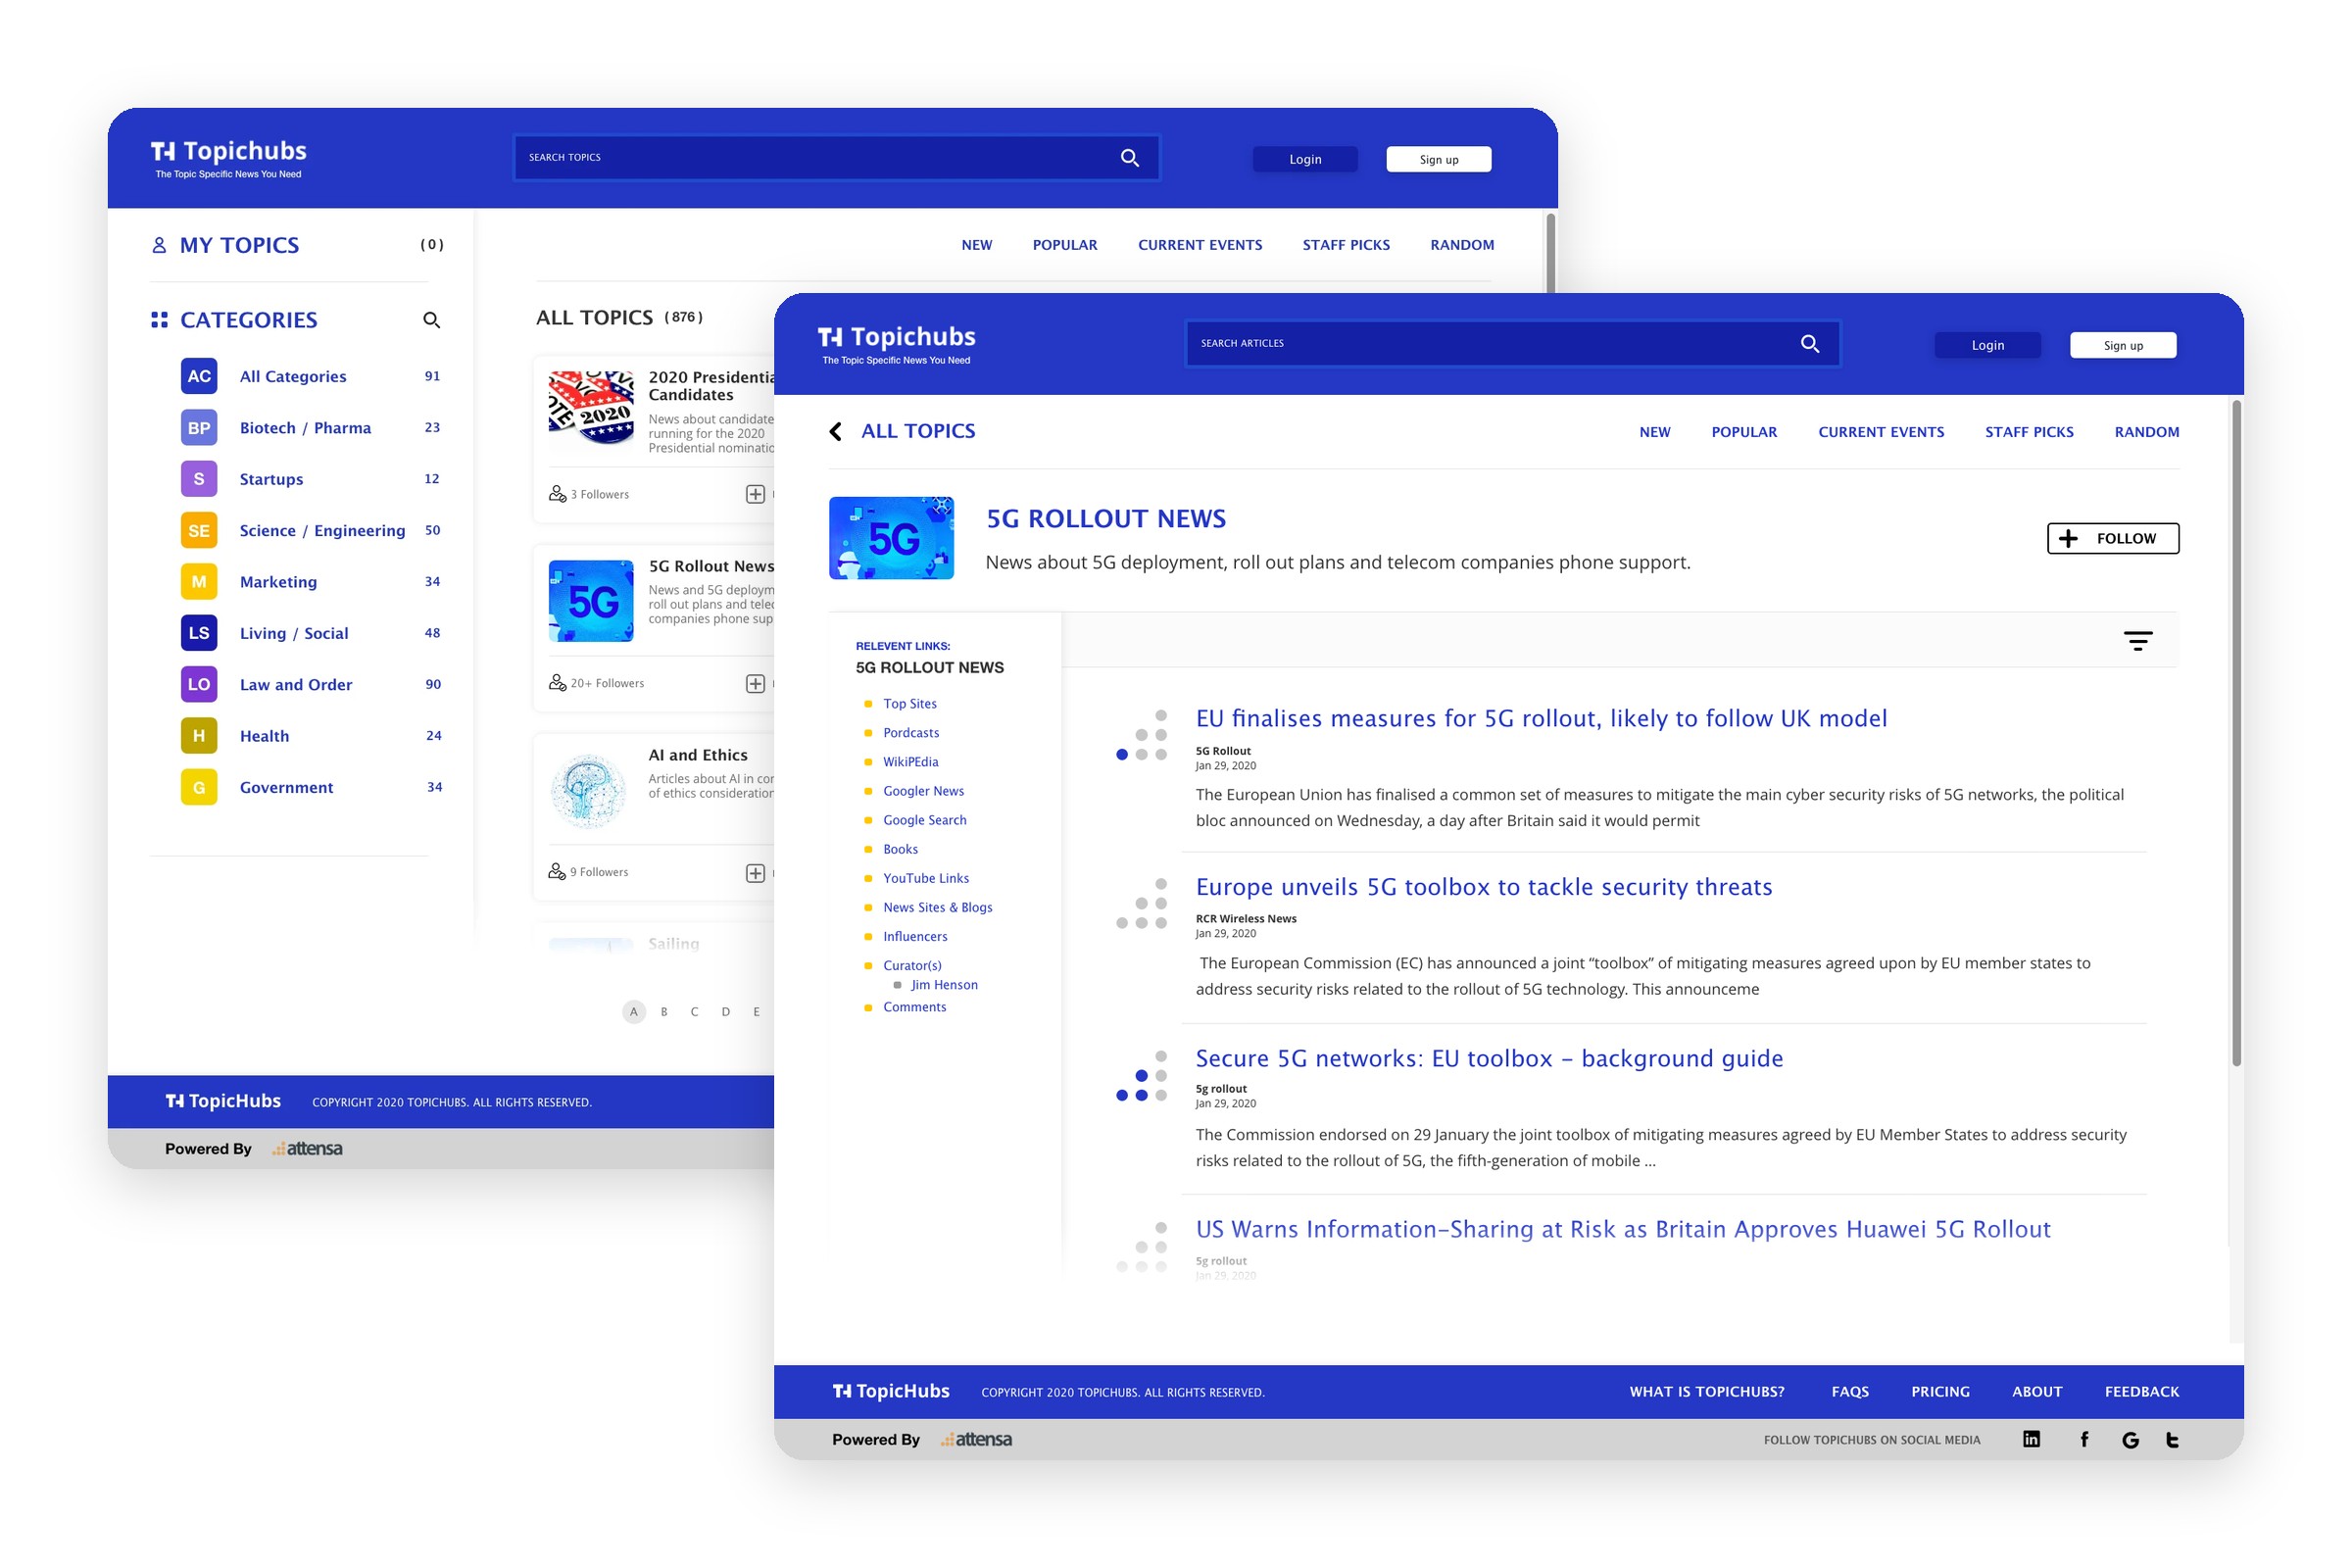The width and height of the screenshot is (2352, 1568).
Task: Open the Top Sites relevant link
Action: tap(910, 704)
